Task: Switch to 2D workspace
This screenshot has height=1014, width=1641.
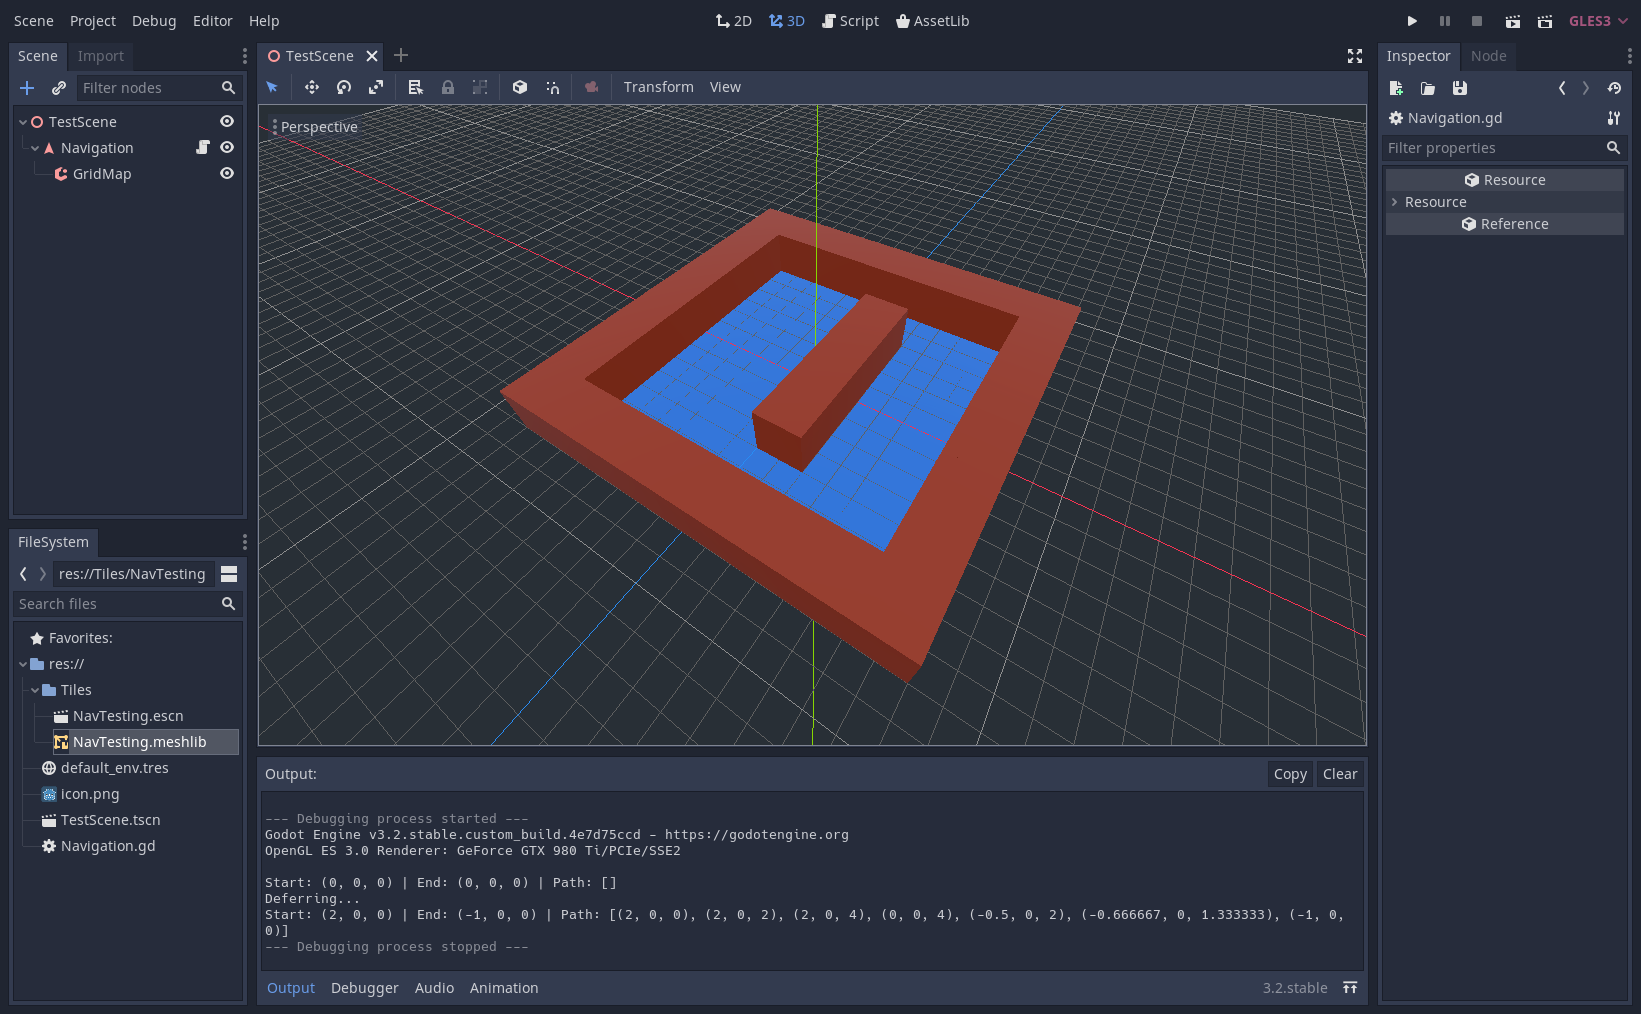Action: click(x=733, y=21)
